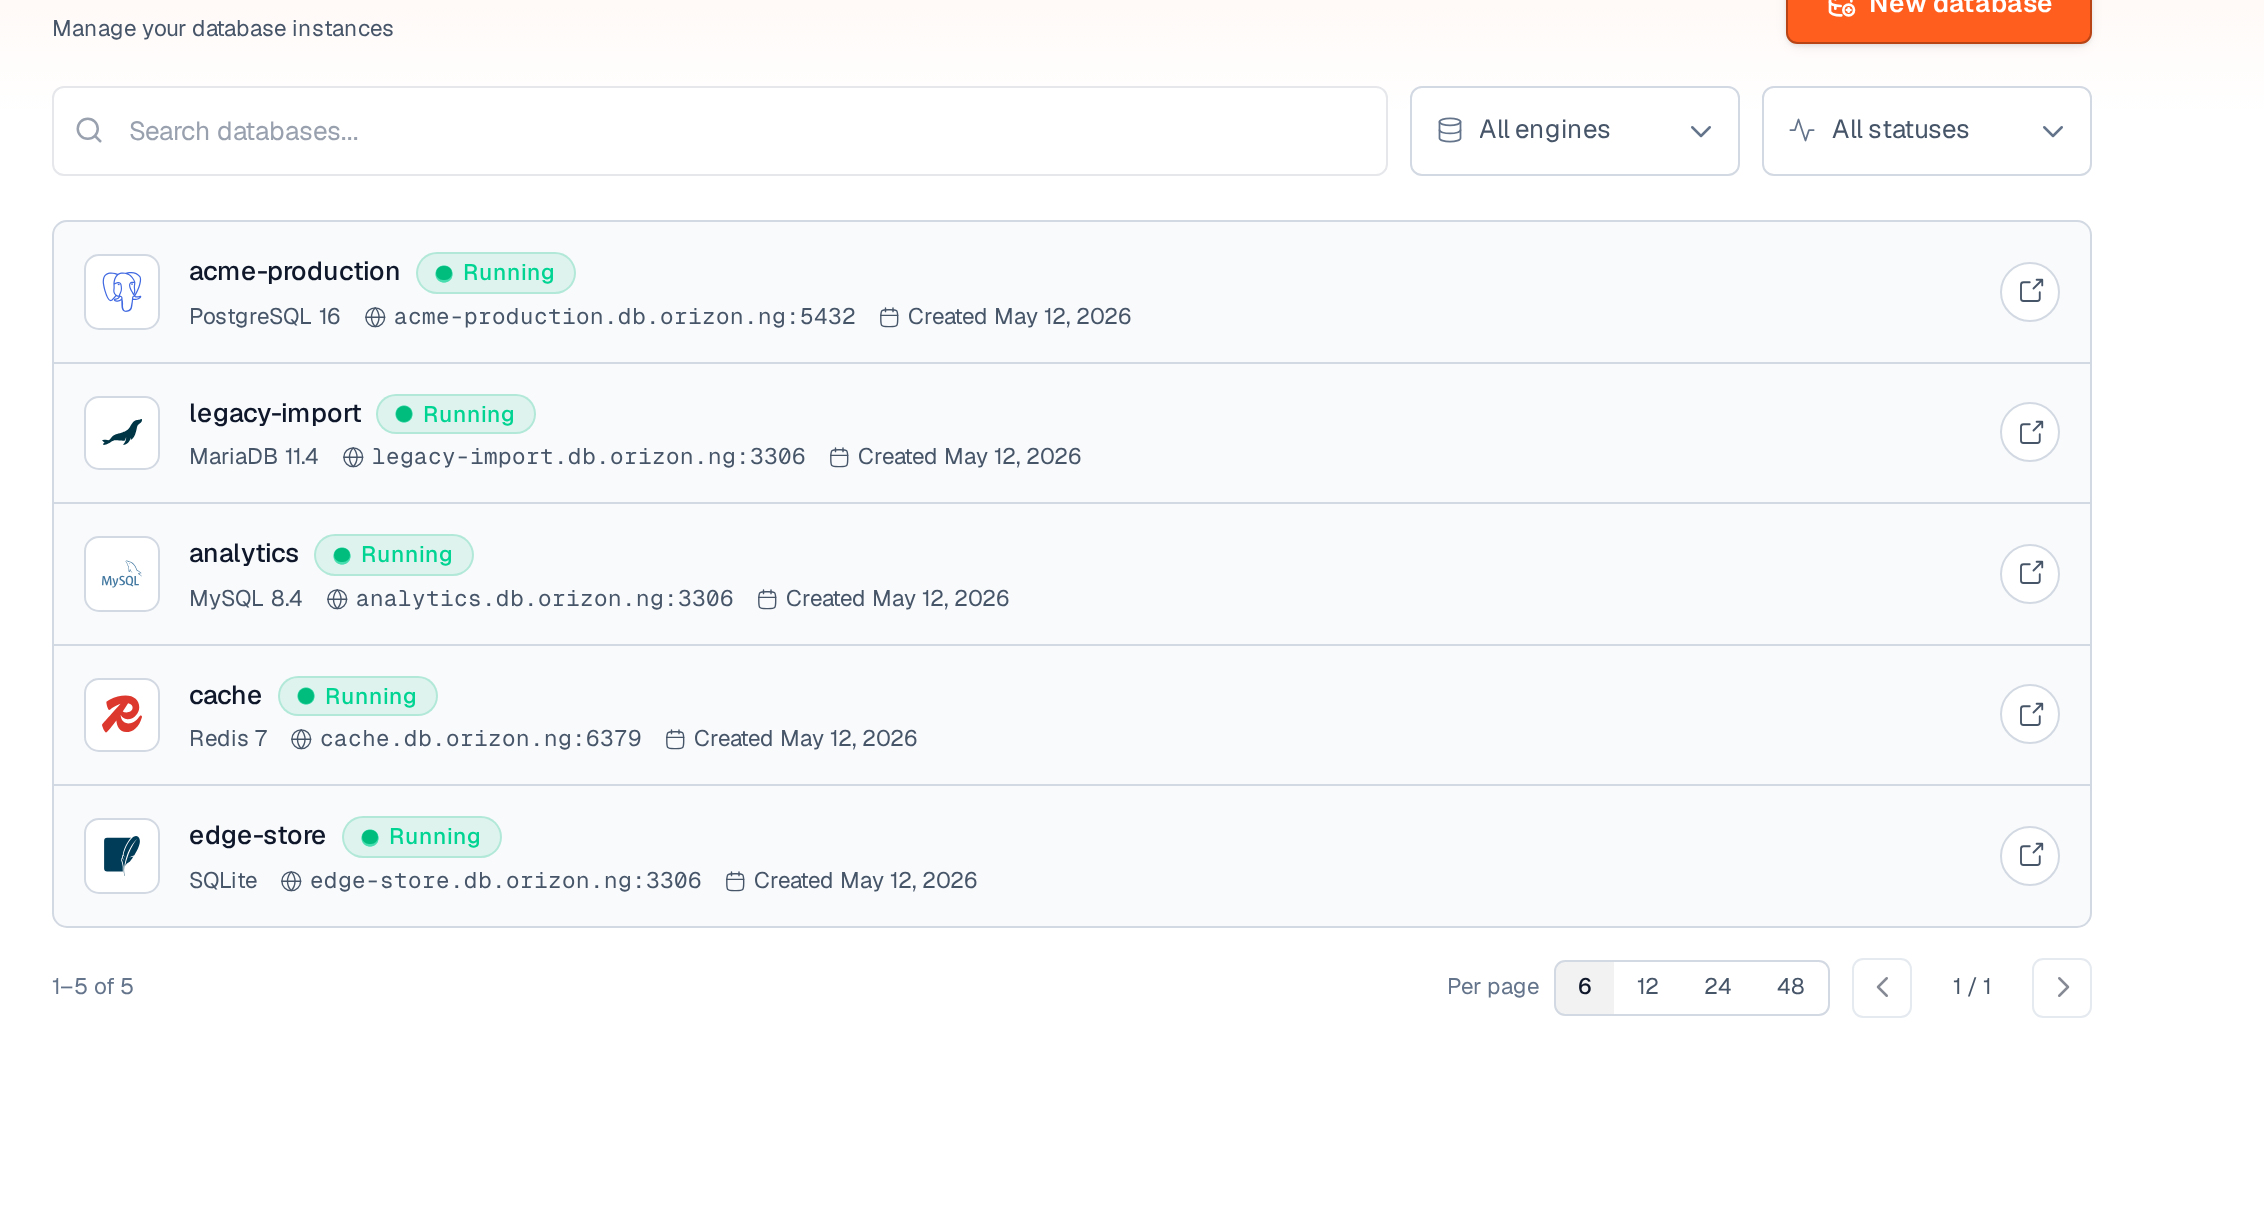Open legacy-import external link icon
The image size is (2264, 1220).
pyautogui.click(x=2029, y=432)
